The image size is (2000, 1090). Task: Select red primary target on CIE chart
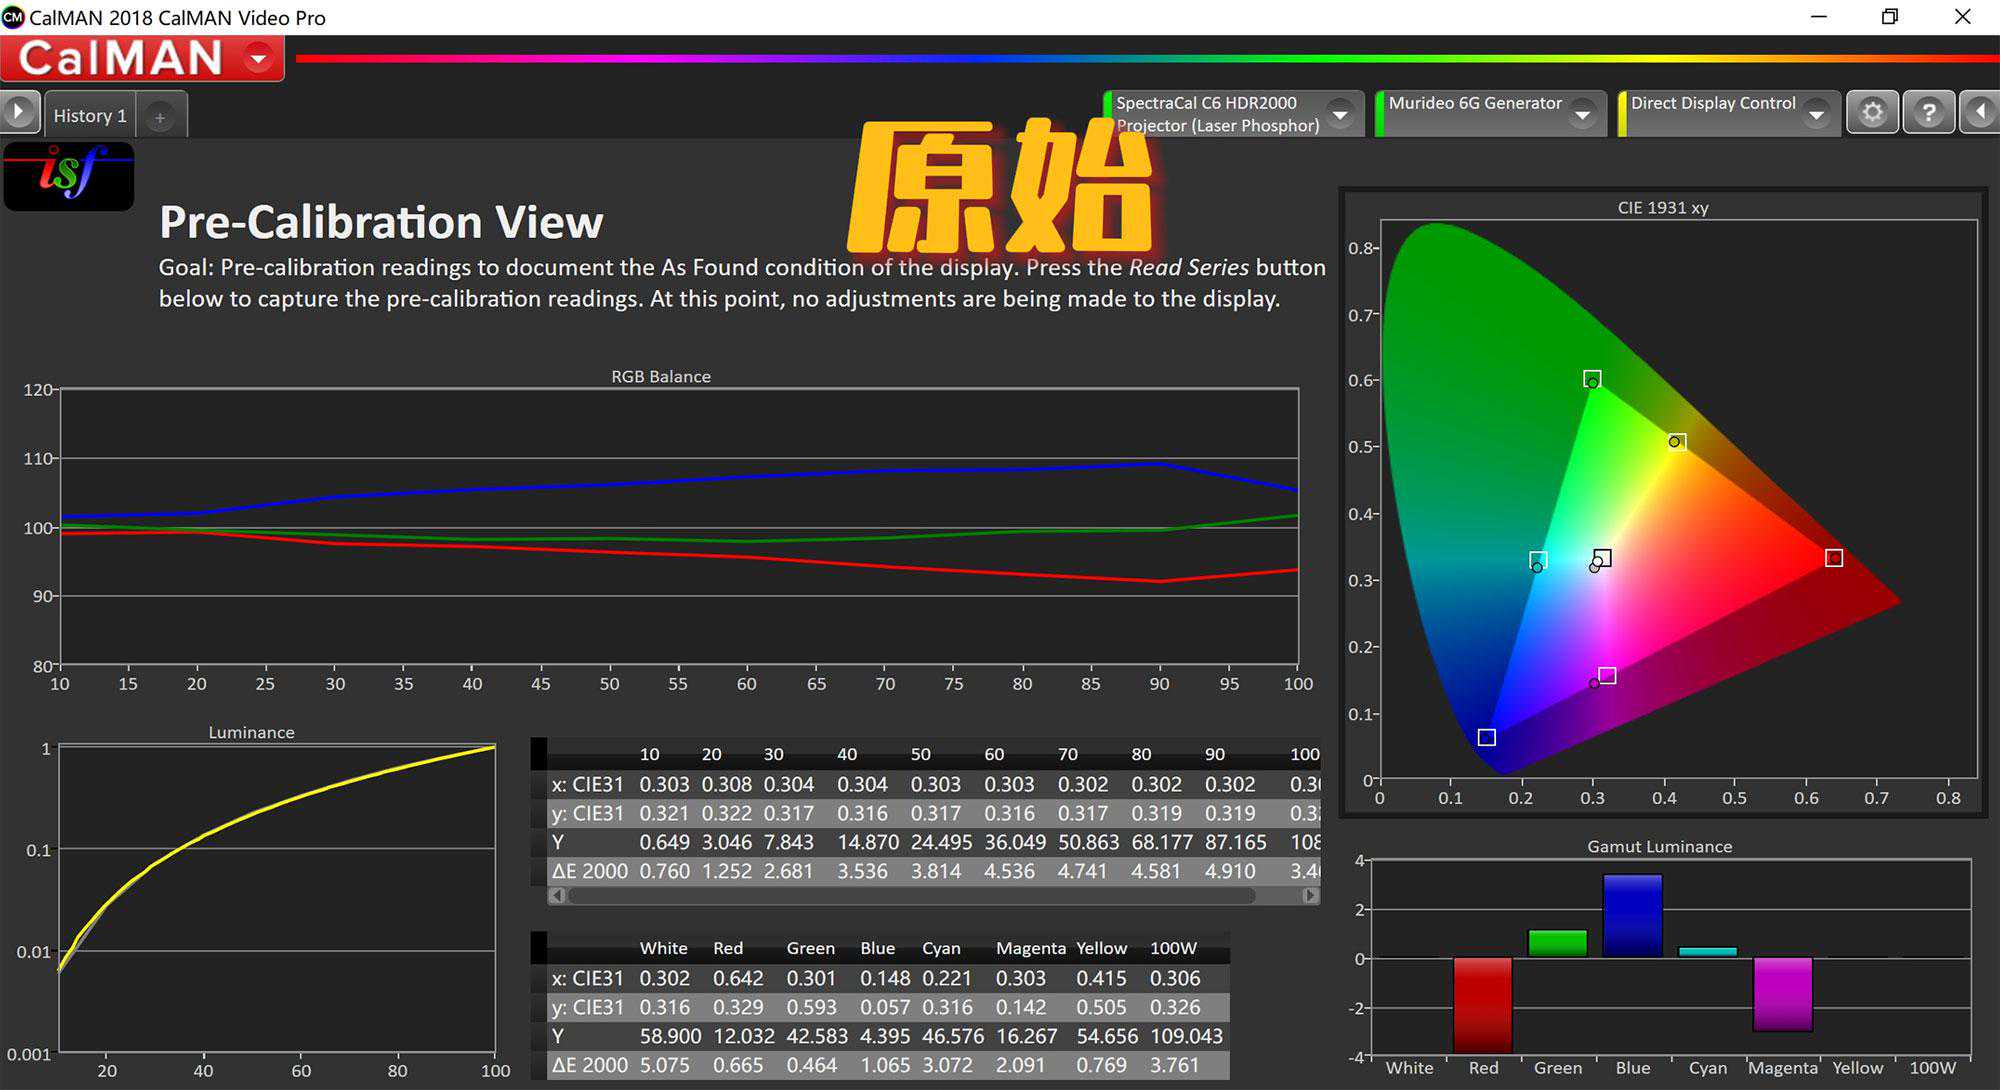1833,558
